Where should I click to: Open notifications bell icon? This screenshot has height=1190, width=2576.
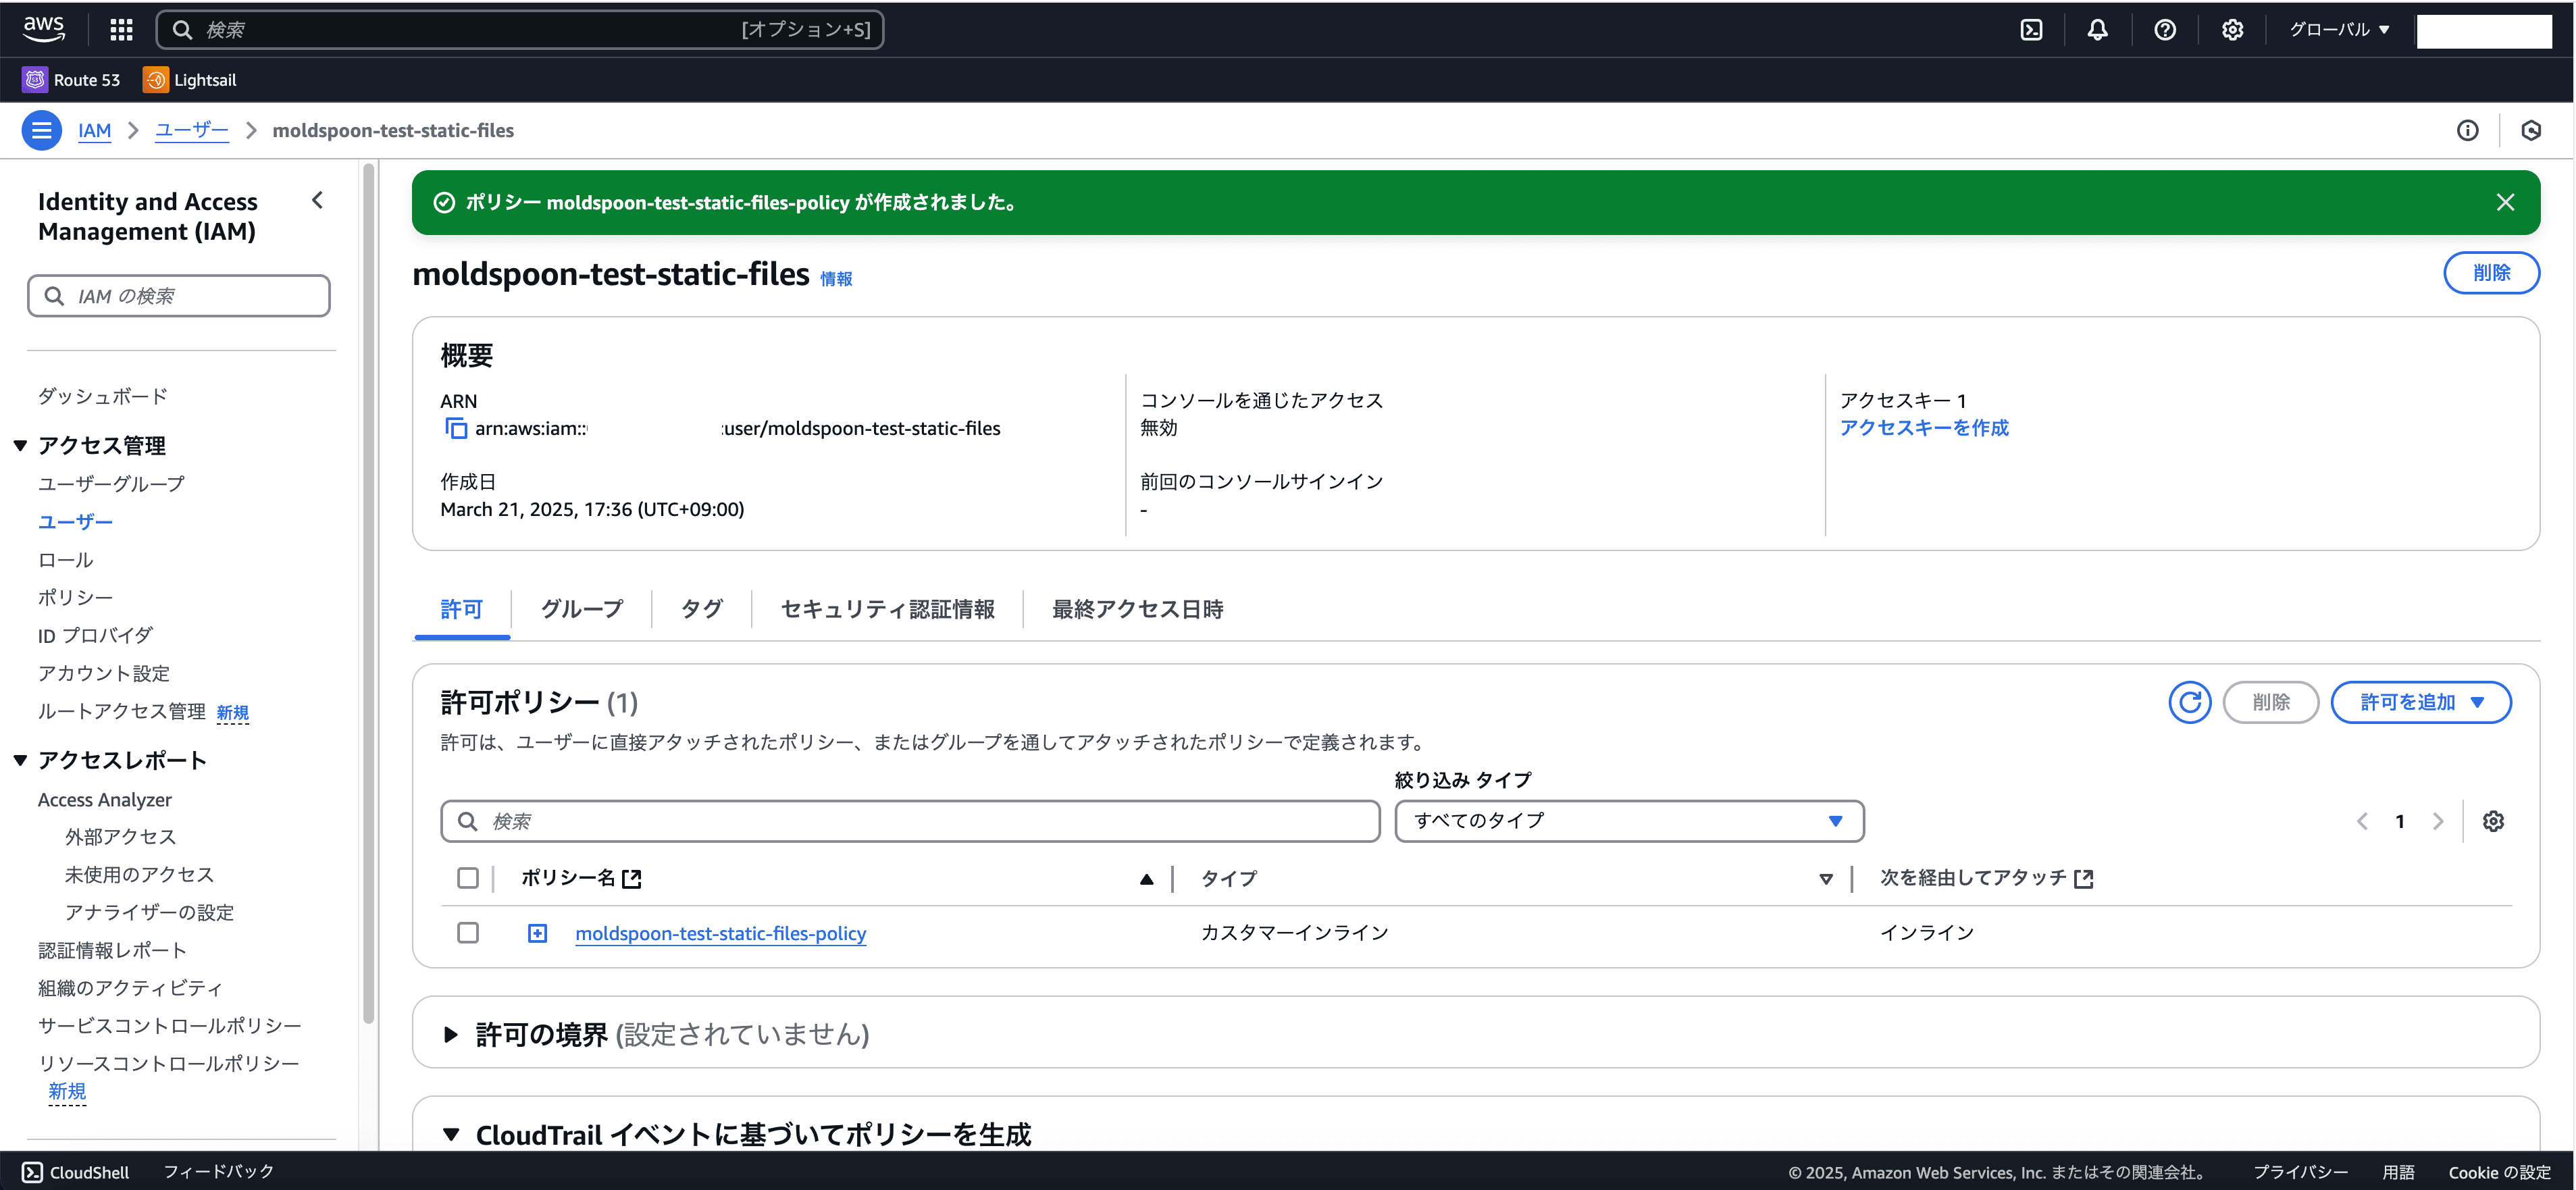[2097, 30]
